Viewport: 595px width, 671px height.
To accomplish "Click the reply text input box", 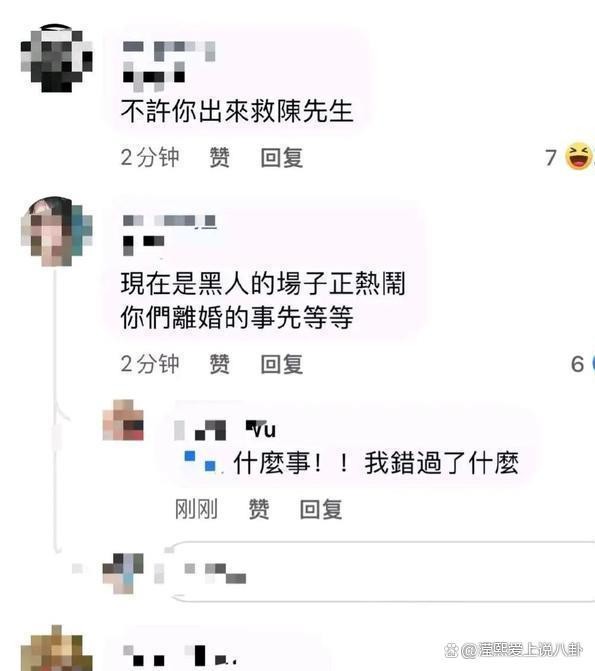I will pyautogui.click(x=383, y=572).
